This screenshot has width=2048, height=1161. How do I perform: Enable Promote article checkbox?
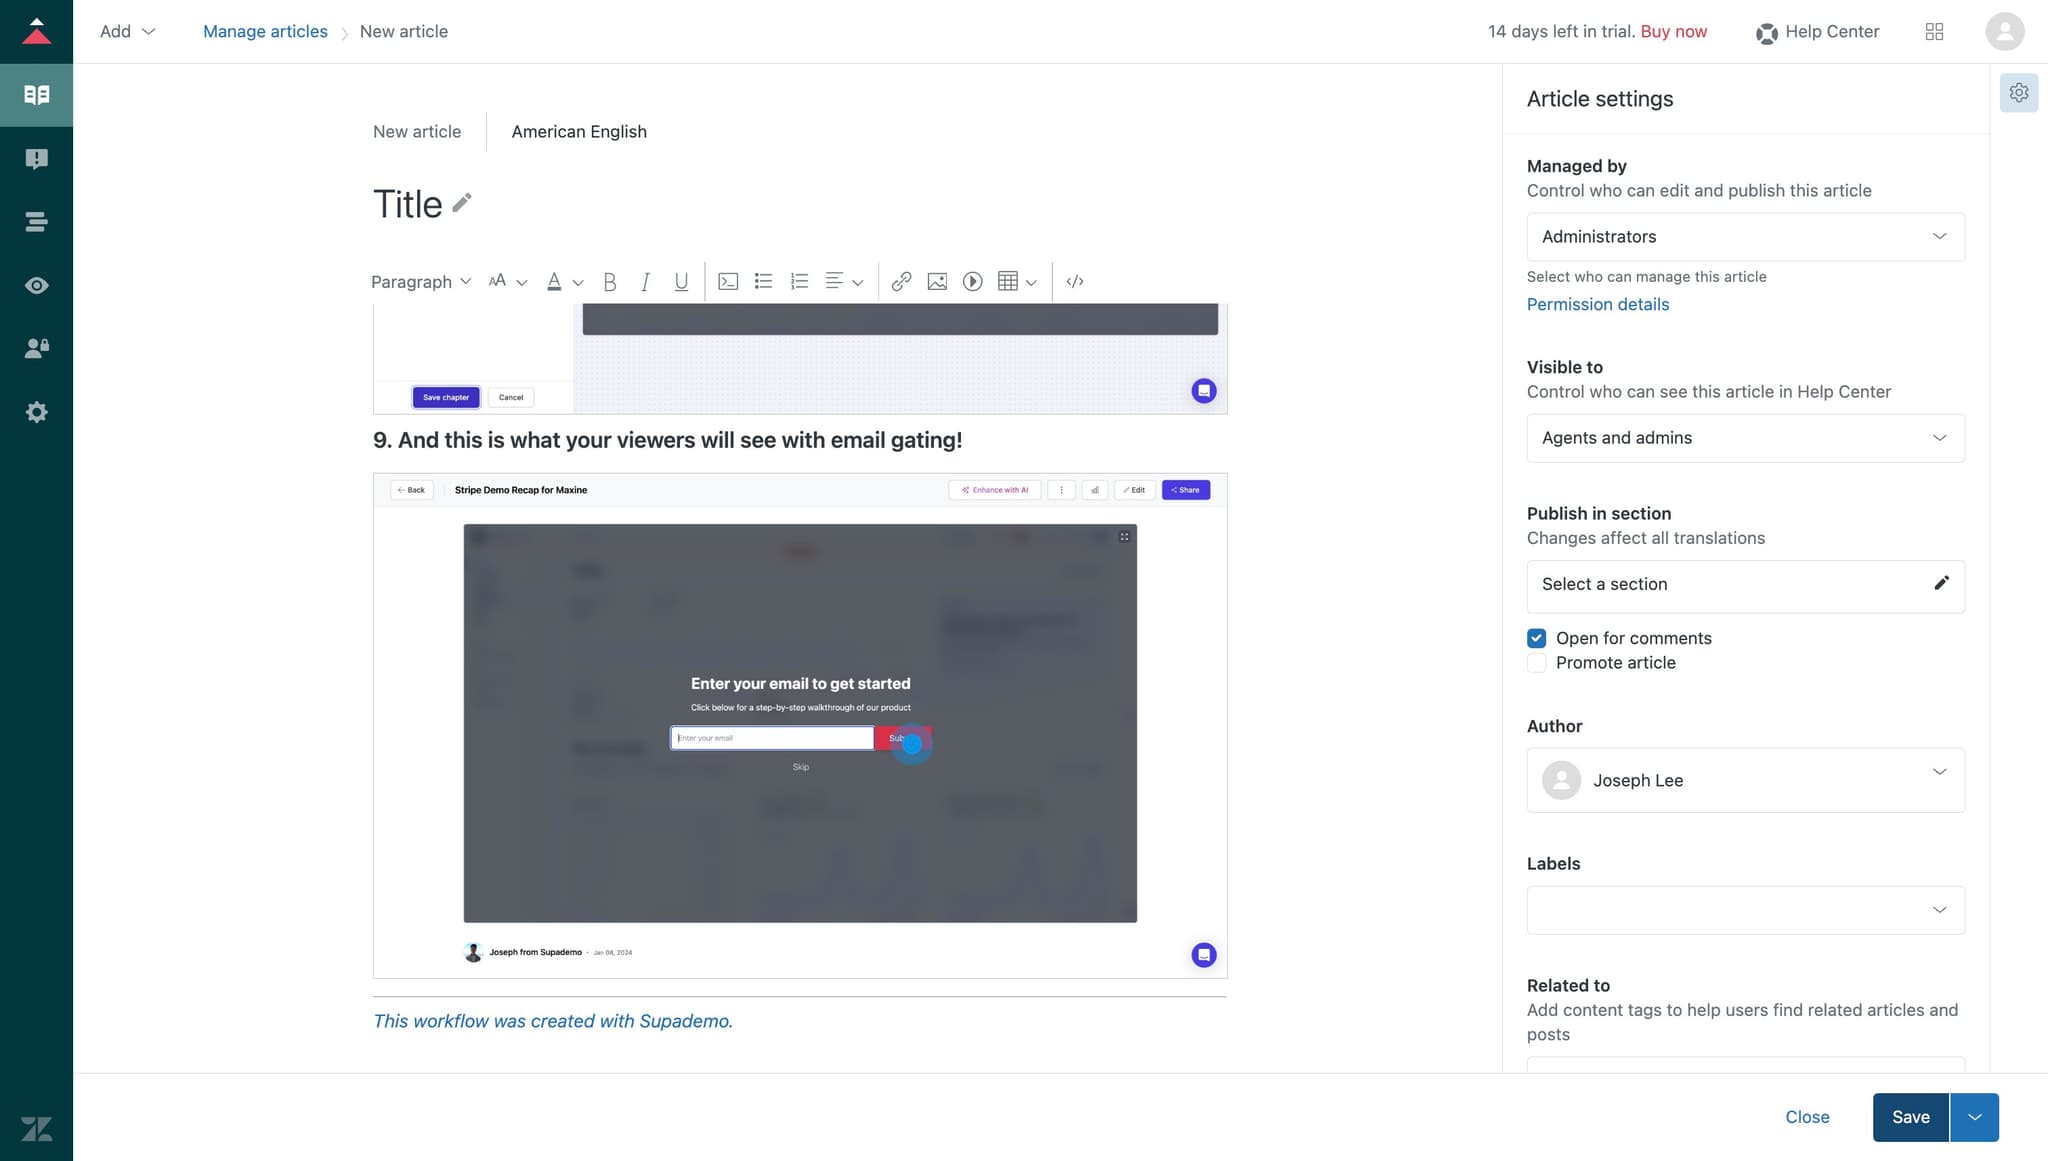point(1537,663)
